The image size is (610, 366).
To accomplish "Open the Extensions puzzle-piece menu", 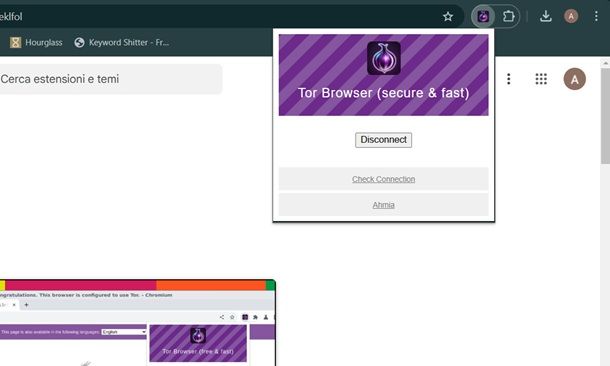I will (x=508, y=16).
